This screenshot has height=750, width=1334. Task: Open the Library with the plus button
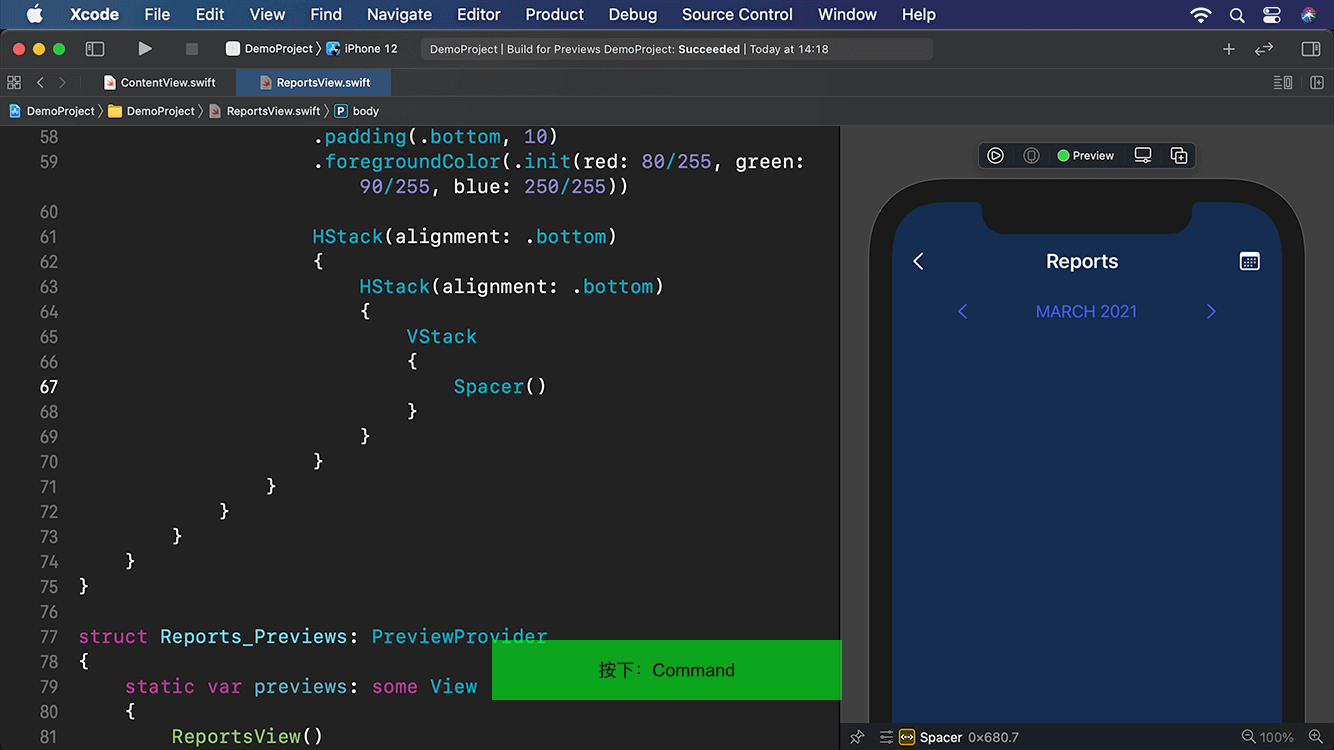coord(1229,48)
